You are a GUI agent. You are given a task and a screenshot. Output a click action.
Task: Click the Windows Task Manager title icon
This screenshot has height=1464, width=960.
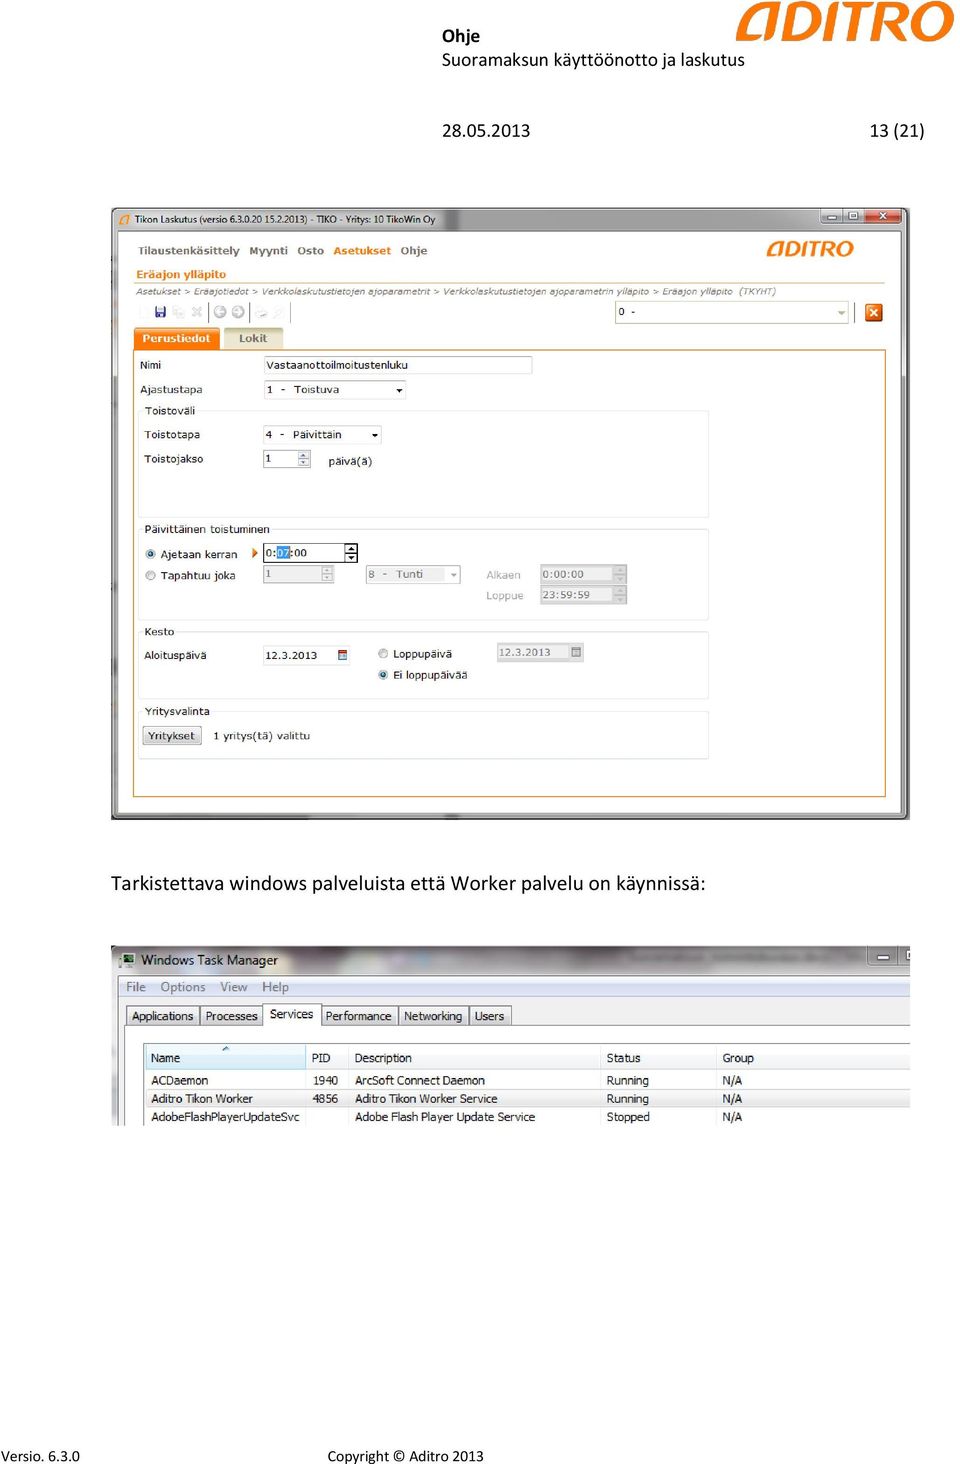[x=128, y=960]
